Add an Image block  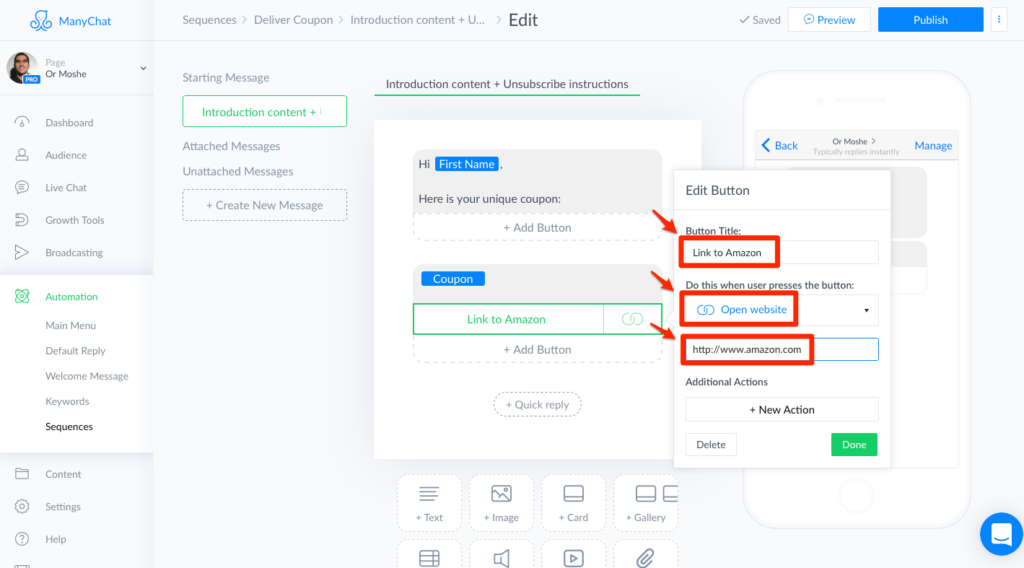coord(501,503)
